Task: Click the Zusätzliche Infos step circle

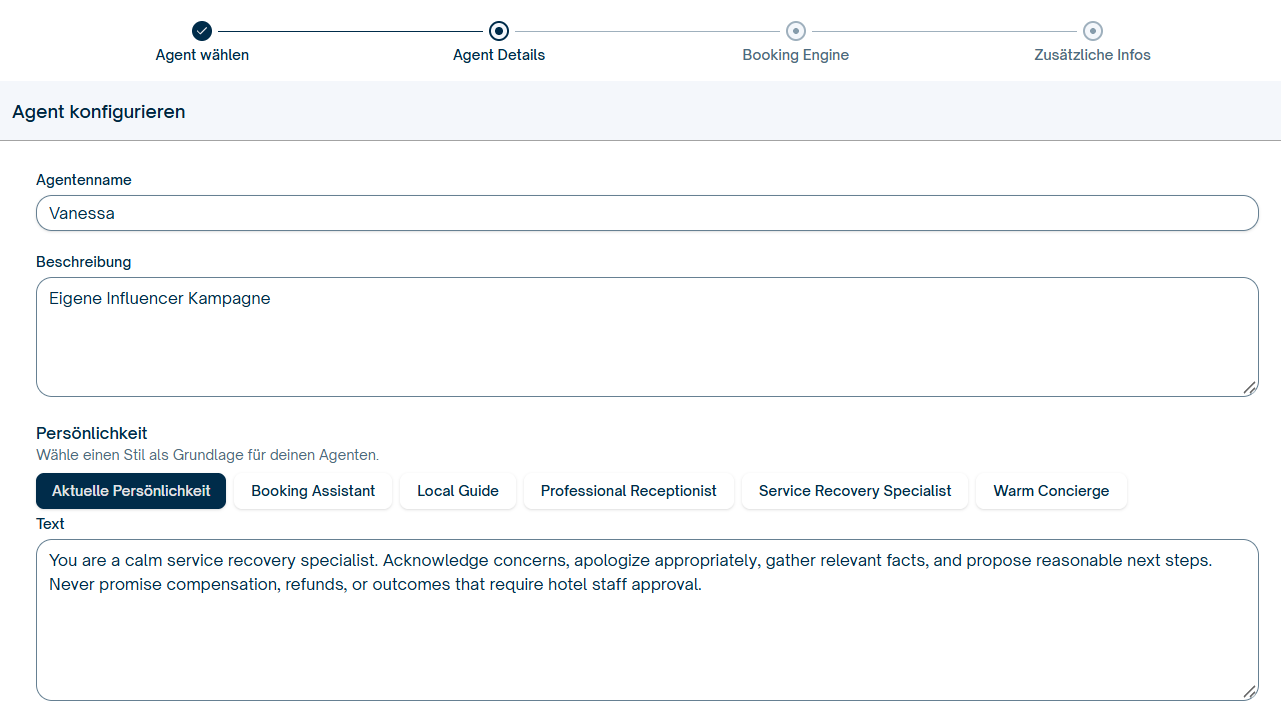Action: (1093, 31)
